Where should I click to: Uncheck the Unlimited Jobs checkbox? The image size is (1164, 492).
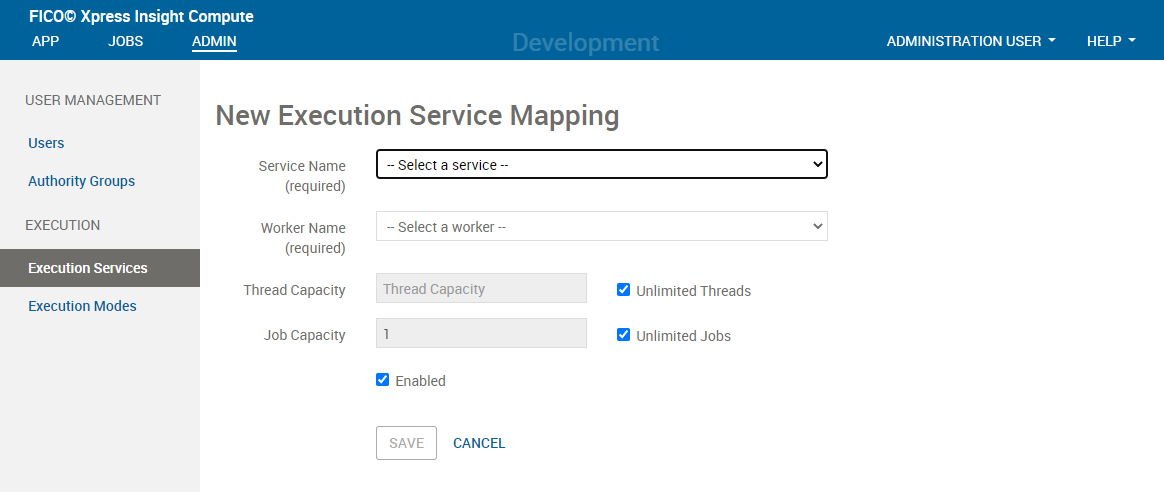623,335
